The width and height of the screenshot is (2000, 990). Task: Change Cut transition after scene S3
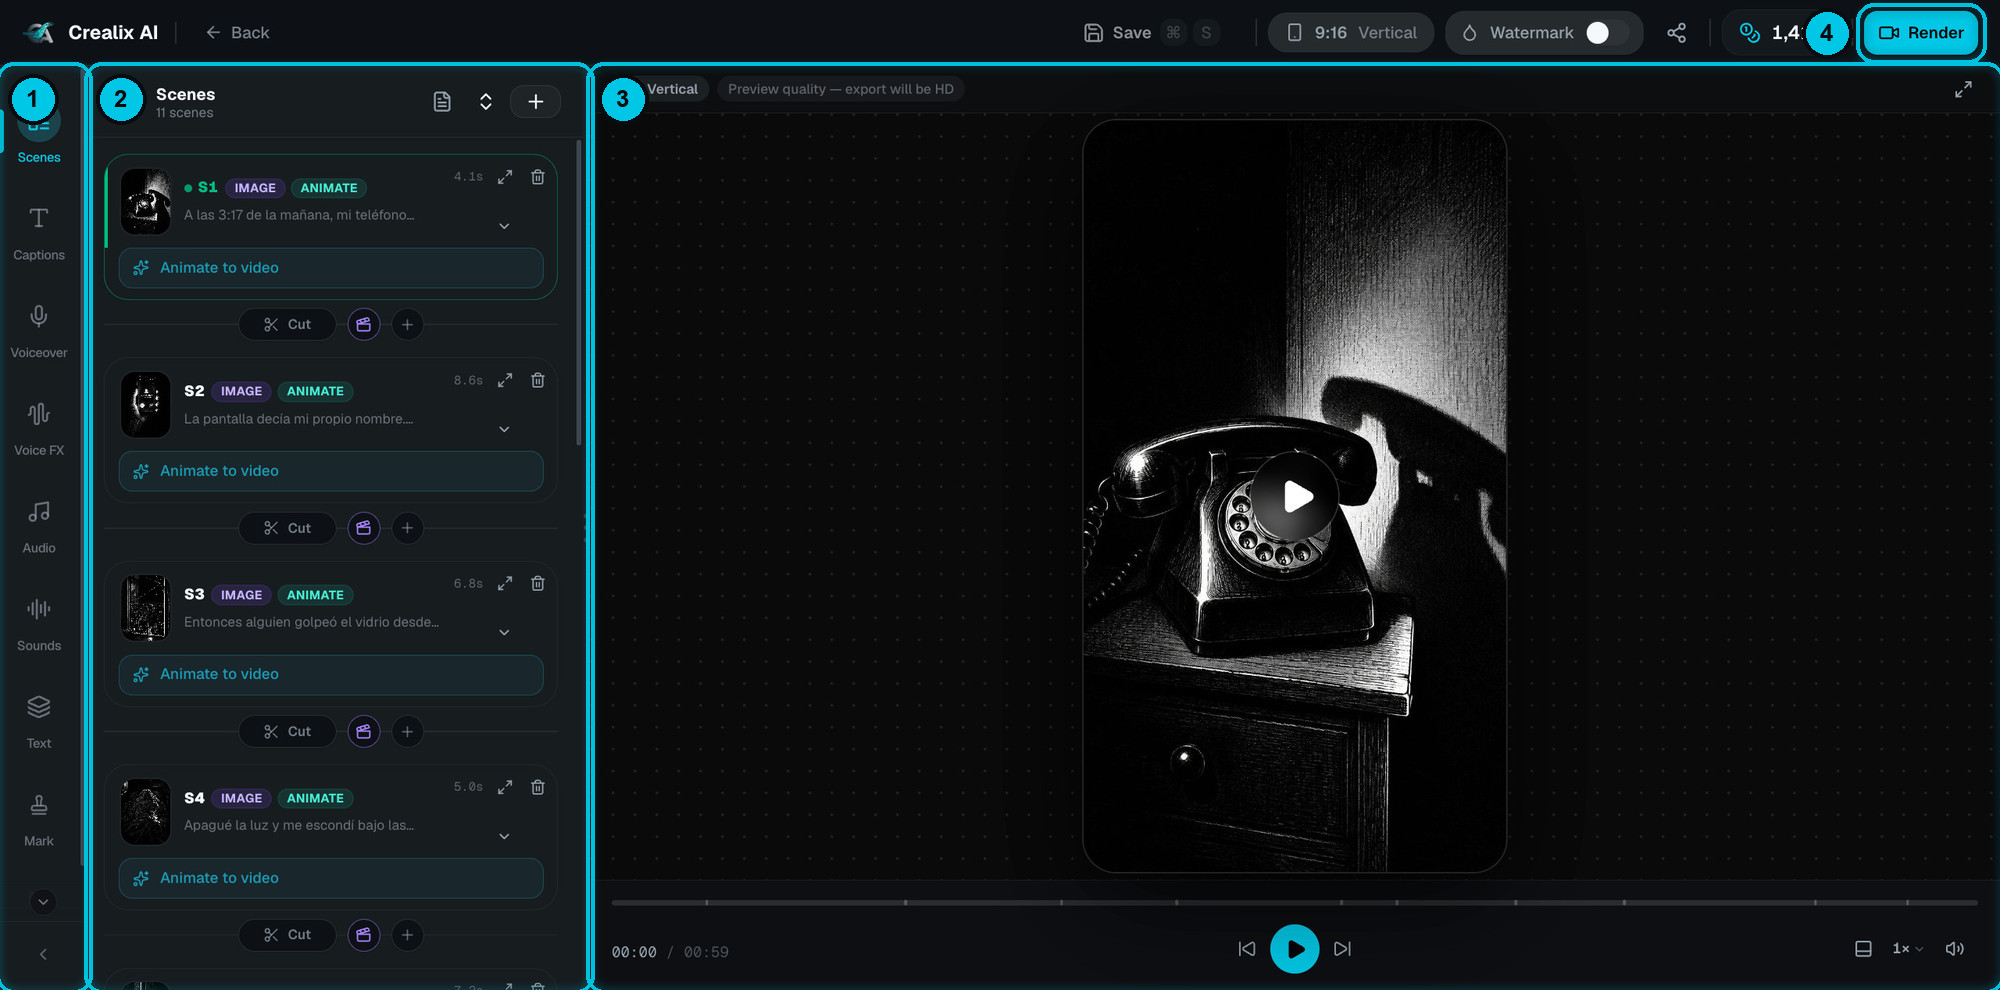point(287,731)
